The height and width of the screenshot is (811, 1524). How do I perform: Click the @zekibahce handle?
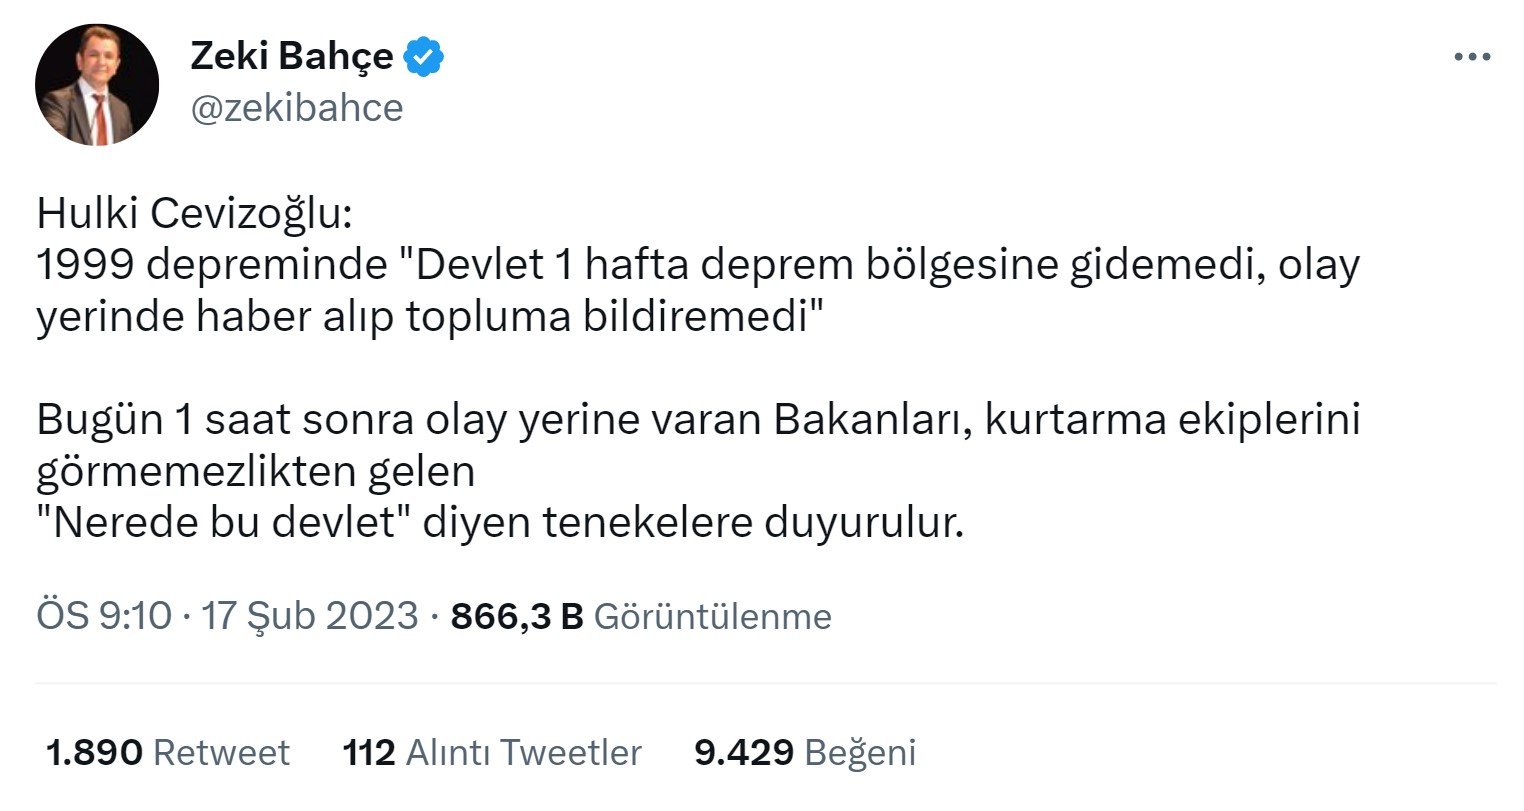296,108
